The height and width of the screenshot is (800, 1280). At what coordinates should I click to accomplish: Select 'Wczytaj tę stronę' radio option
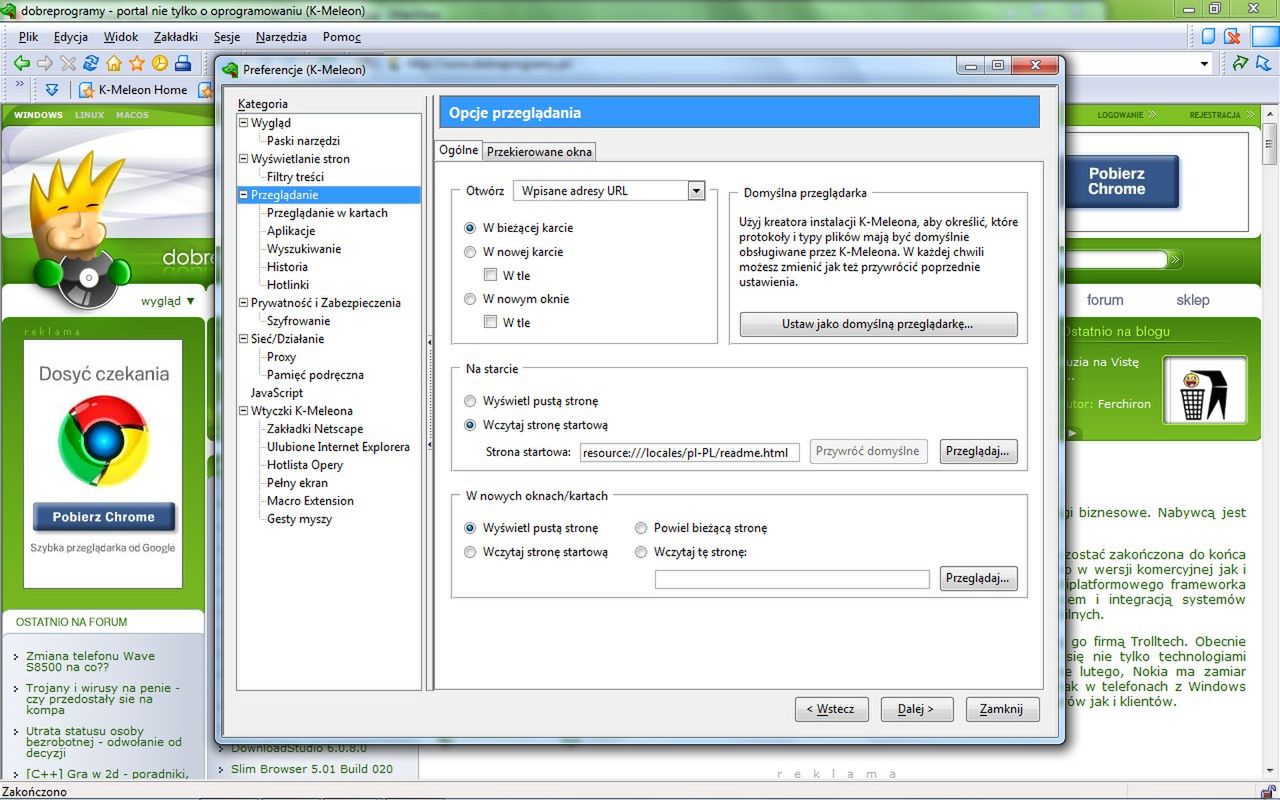pos(641,552)
